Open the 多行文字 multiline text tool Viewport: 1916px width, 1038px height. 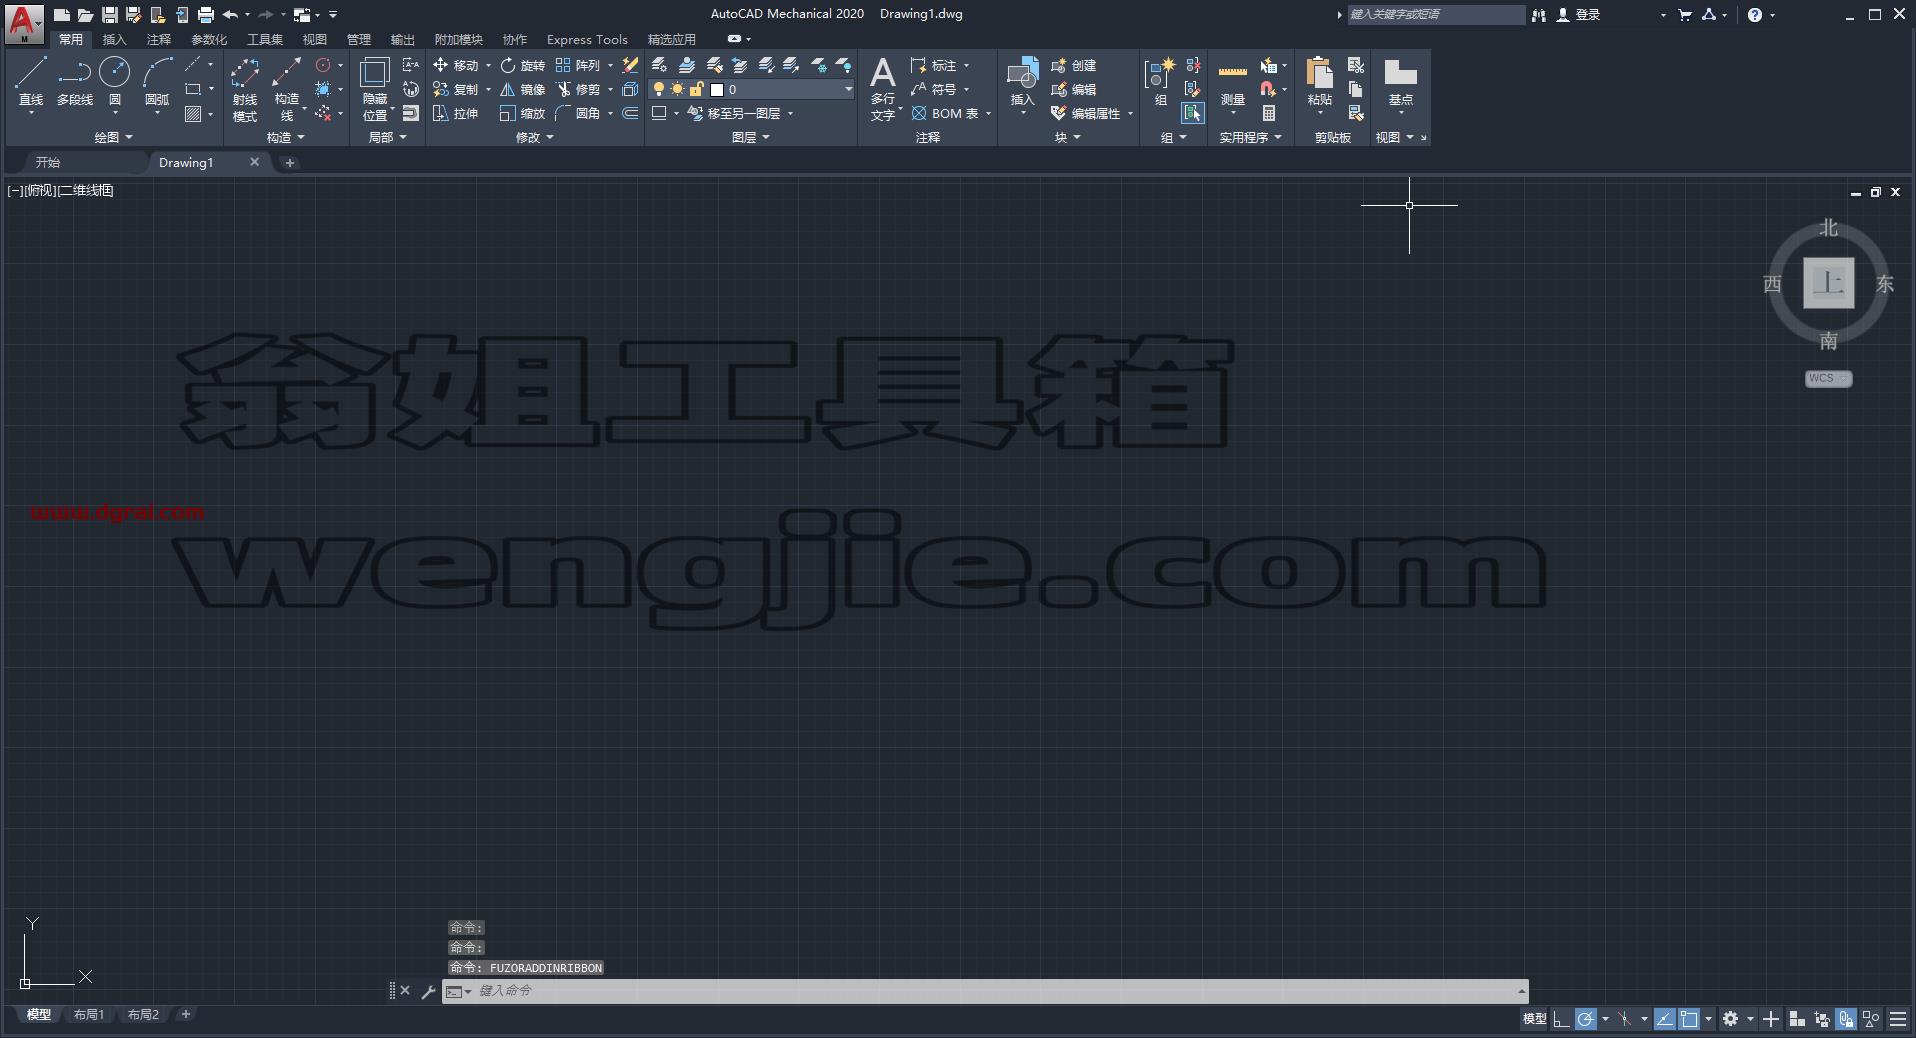click(x=883, y=89)
